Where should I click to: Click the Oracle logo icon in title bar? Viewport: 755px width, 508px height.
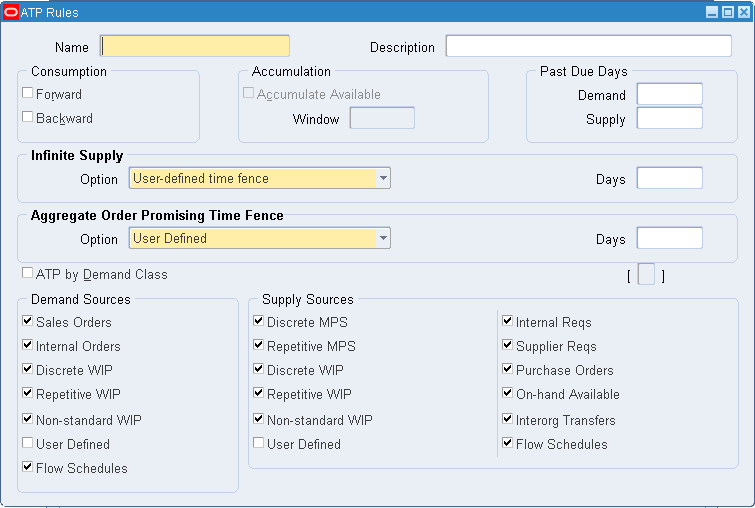coord(11,13)
